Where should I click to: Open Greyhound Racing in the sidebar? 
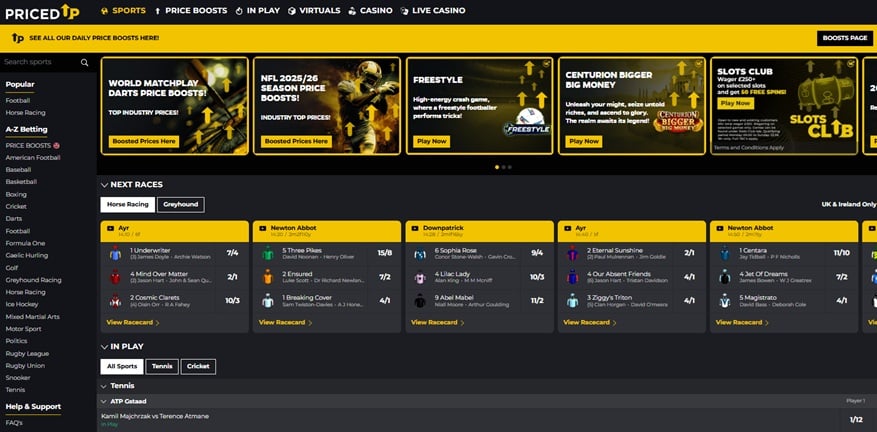34,280
